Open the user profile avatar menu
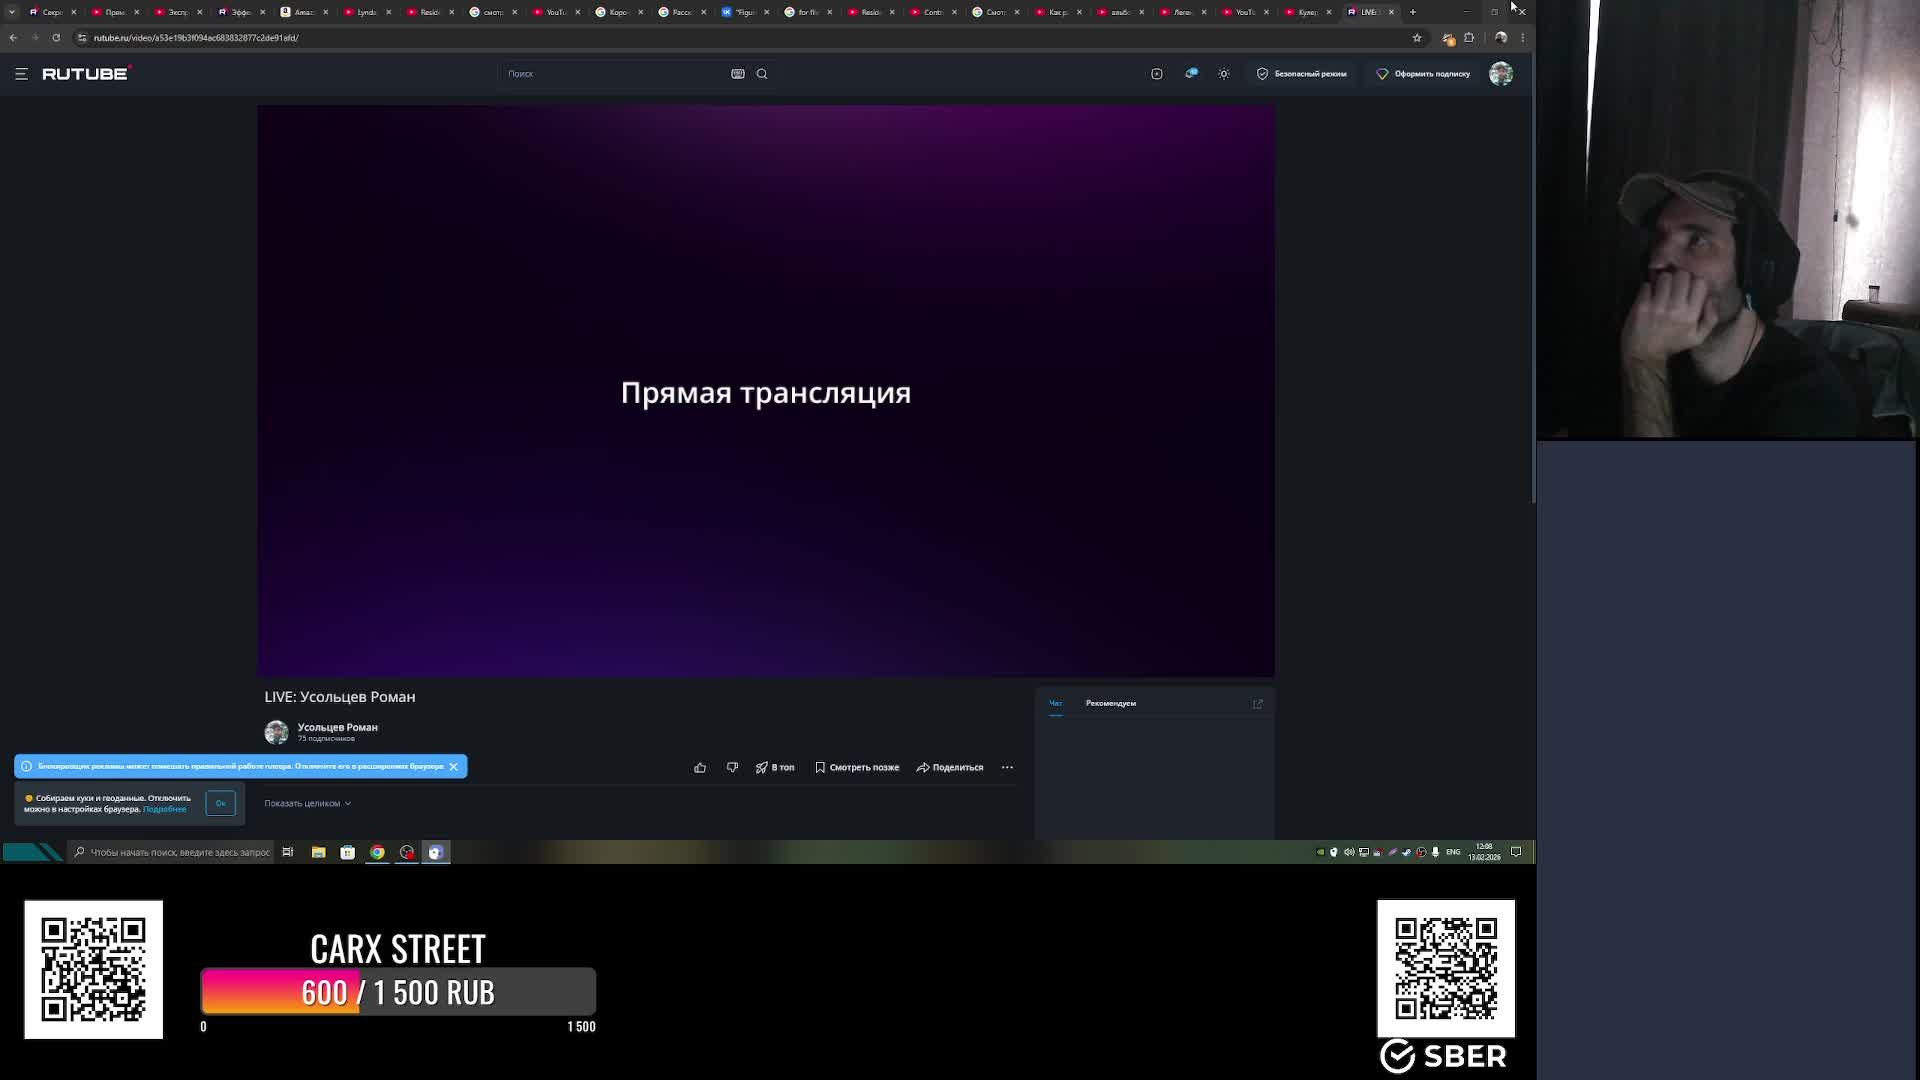Screen dimensions: 1920x1080 1500,73
